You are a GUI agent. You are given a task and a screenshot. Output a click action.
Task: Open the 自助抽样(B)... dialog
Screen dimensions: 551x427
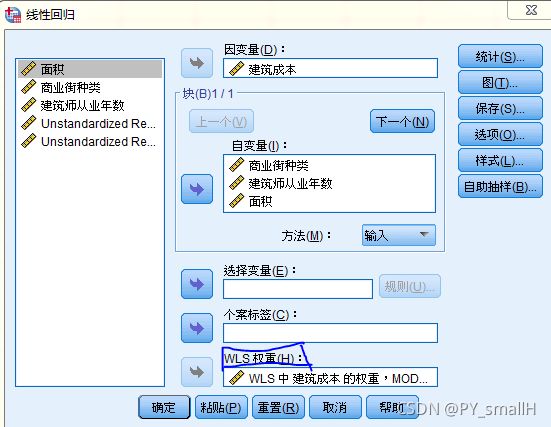pos(500,186)
